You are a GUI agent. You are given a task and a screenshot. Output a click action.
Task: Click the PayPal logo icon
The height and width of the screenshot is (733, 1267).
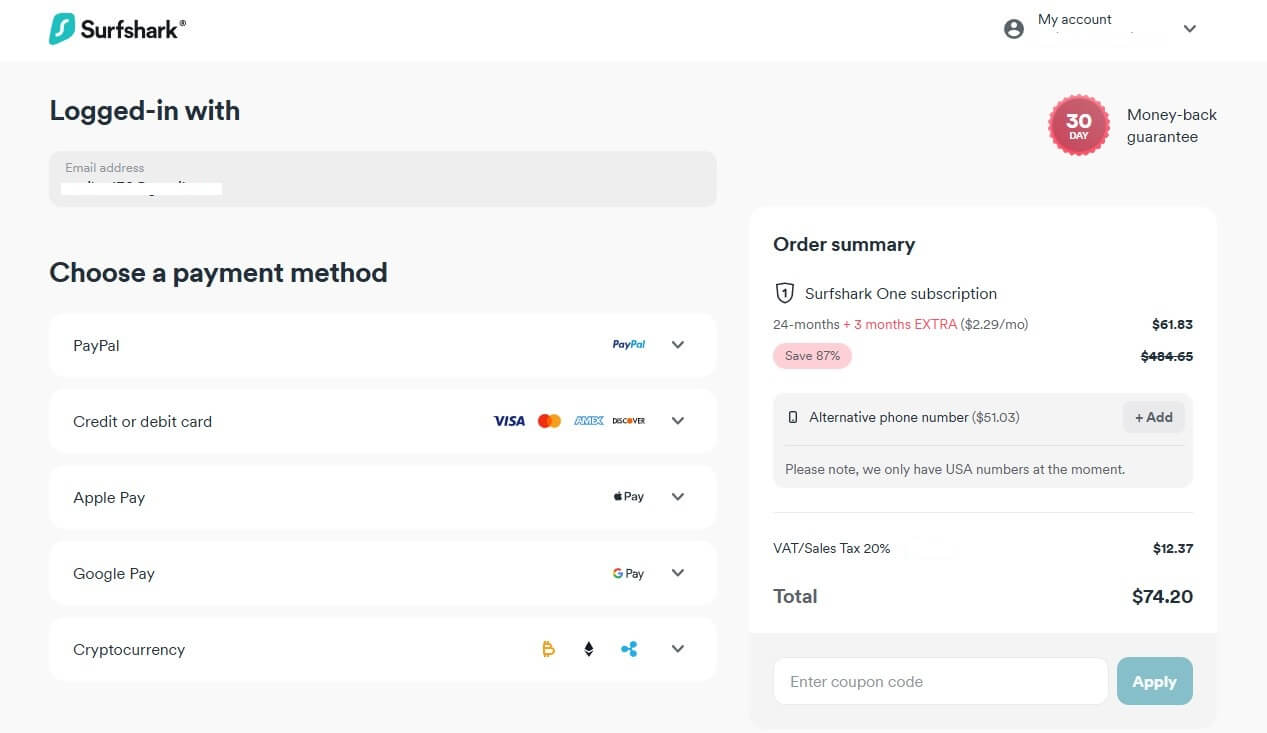628,344
